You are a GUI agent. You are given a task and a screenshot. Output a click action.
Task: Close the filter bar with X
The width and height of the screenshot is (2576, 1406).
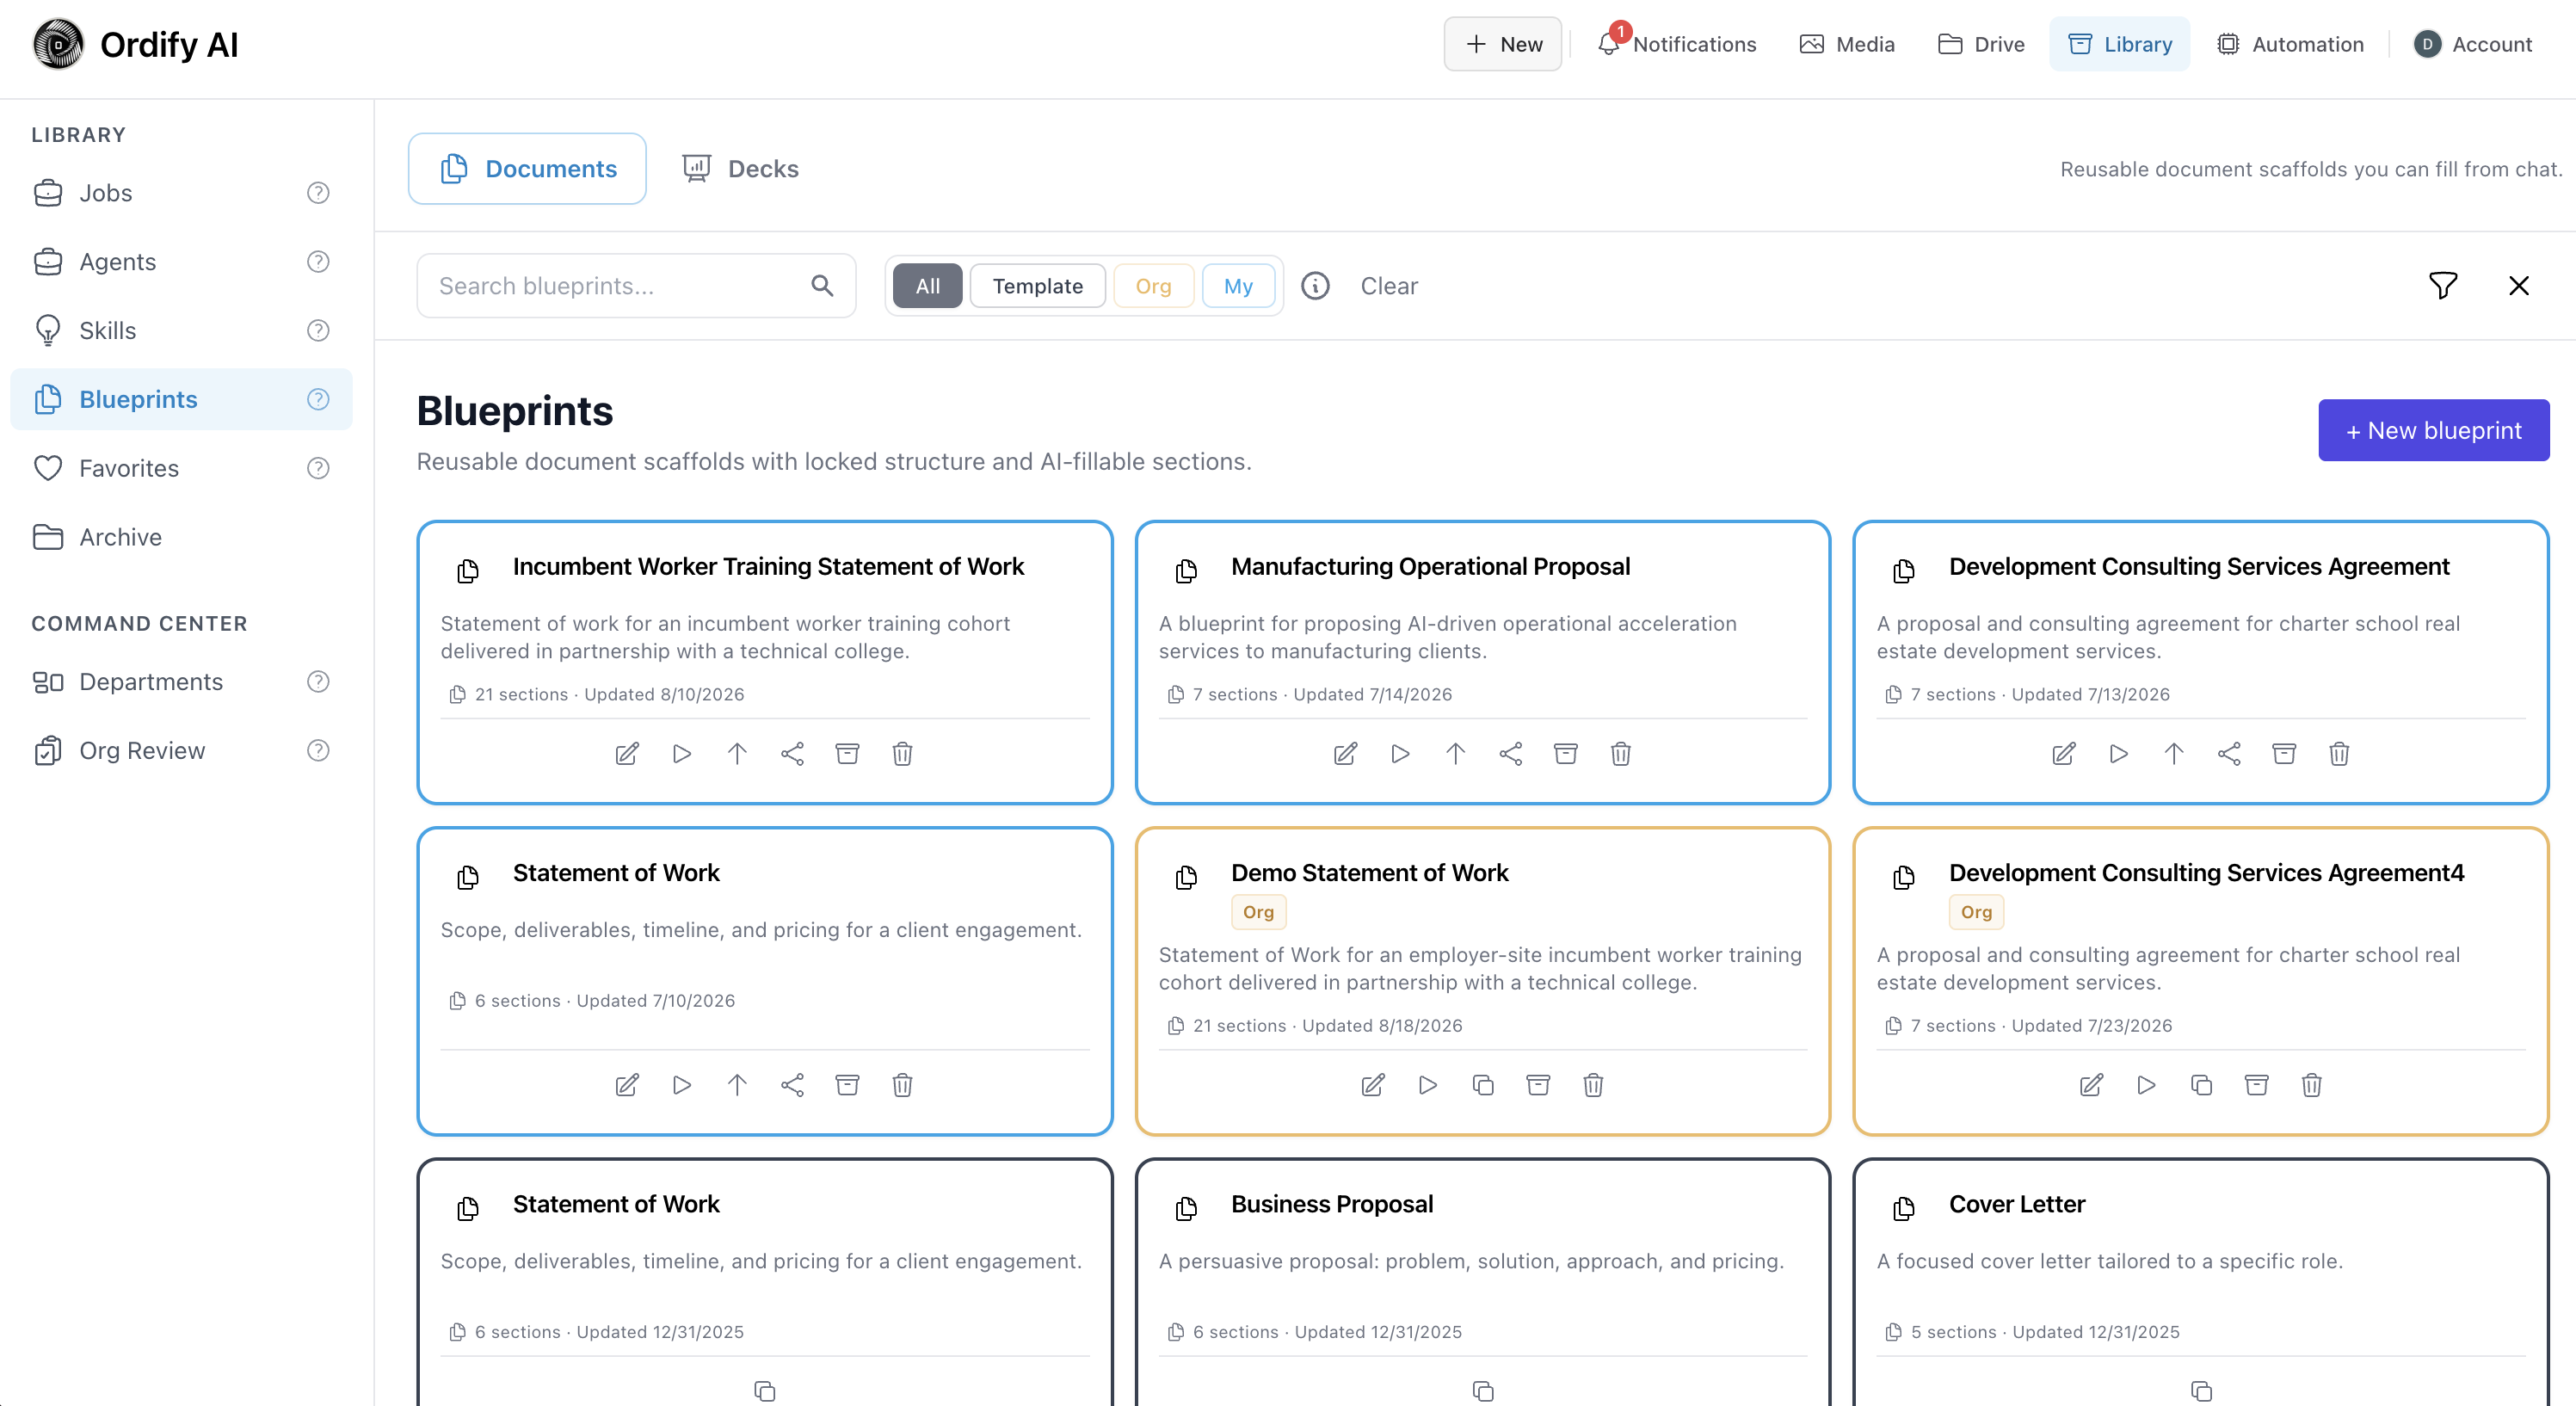(2519, 286)
